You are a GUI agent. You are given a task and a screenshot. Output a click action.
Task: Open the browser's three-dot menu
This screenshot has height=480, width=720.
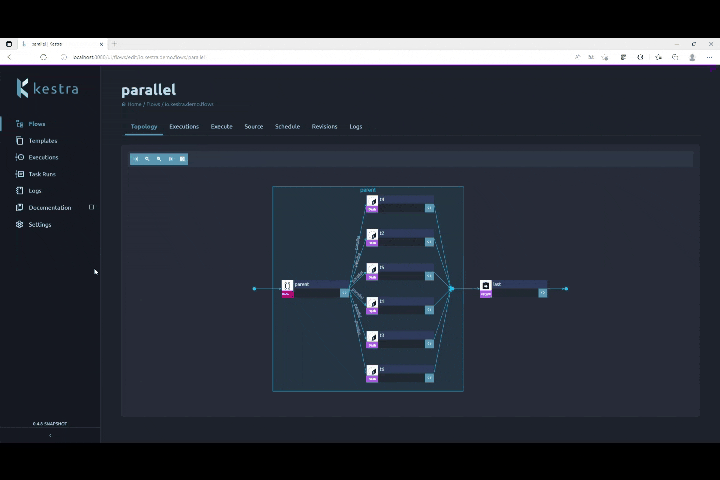[x=709, y=57]
